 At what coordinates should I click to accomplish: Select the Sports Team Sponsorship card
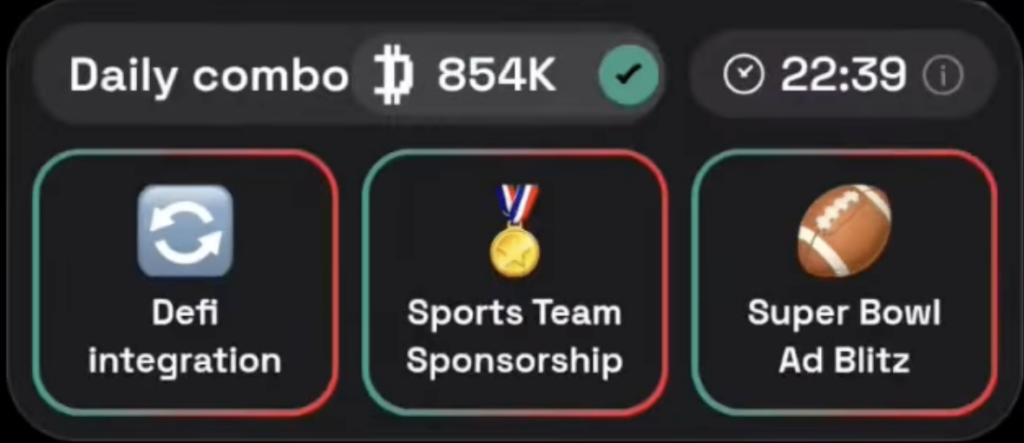515,282
